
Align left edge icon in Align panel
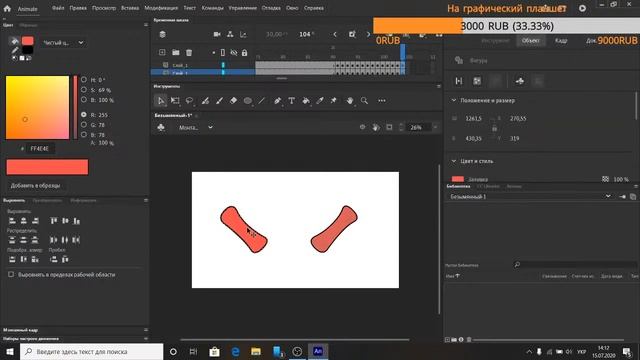coord(12,221)
